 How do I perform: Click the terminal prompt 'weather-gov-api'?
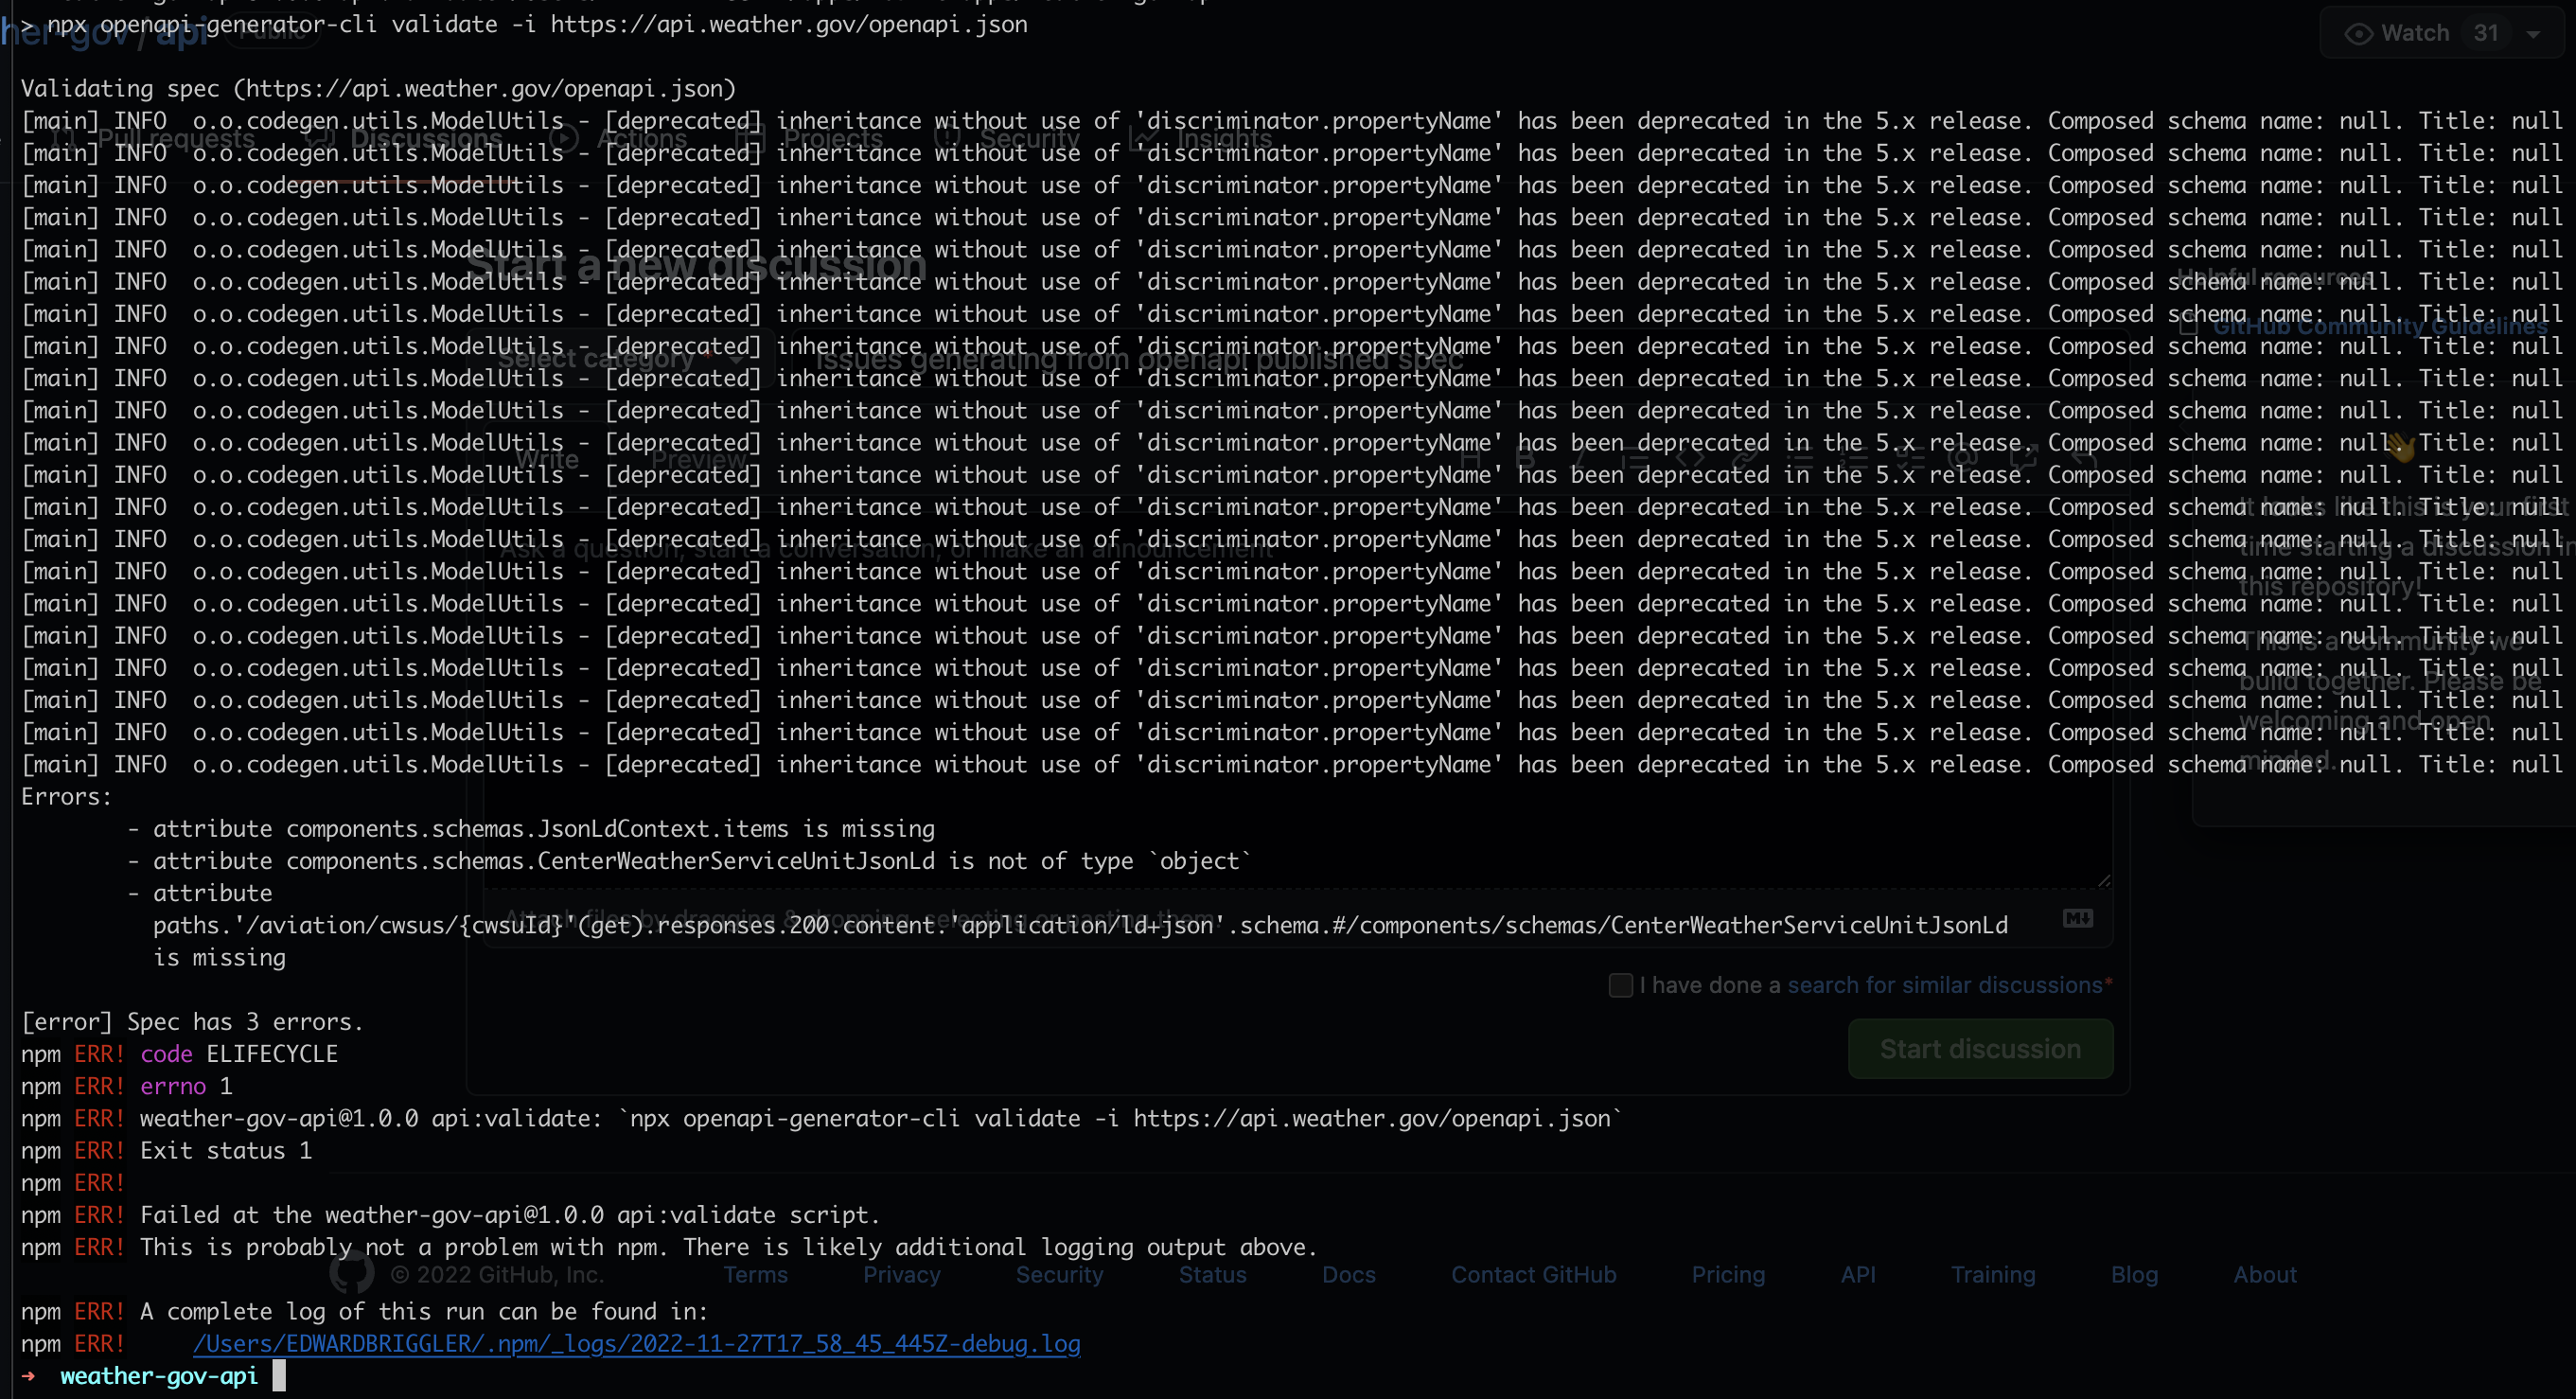[x=159, y=1376]
